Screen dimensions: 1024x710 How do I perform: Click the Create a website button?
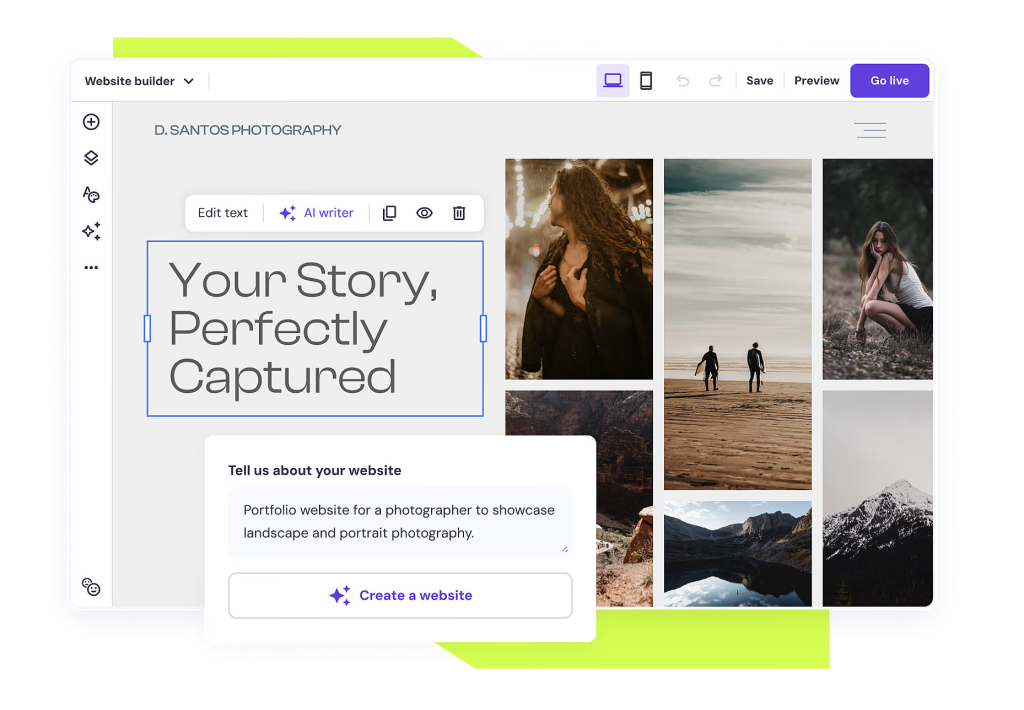click(x=400, y=595)
